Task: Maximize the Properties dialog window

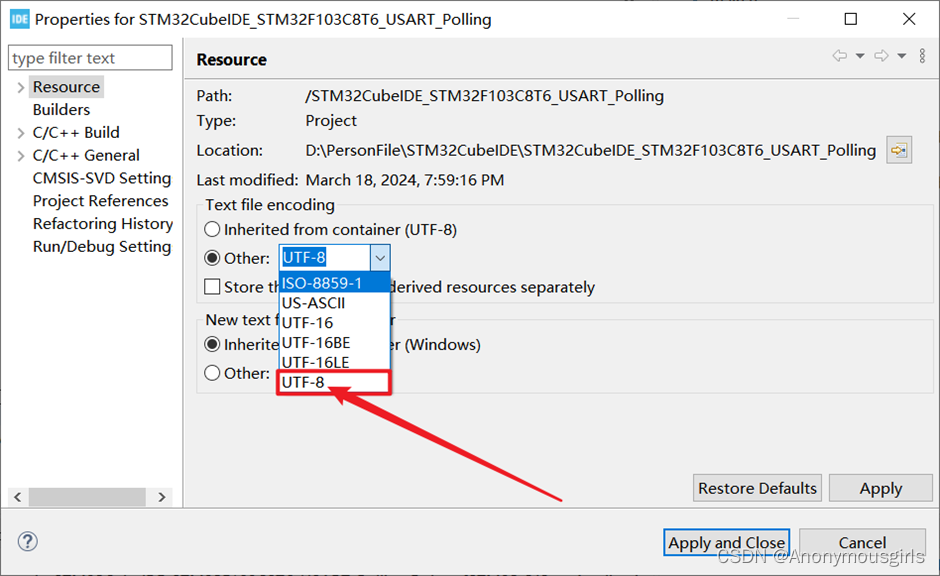Action: click(x=851, y=19)
